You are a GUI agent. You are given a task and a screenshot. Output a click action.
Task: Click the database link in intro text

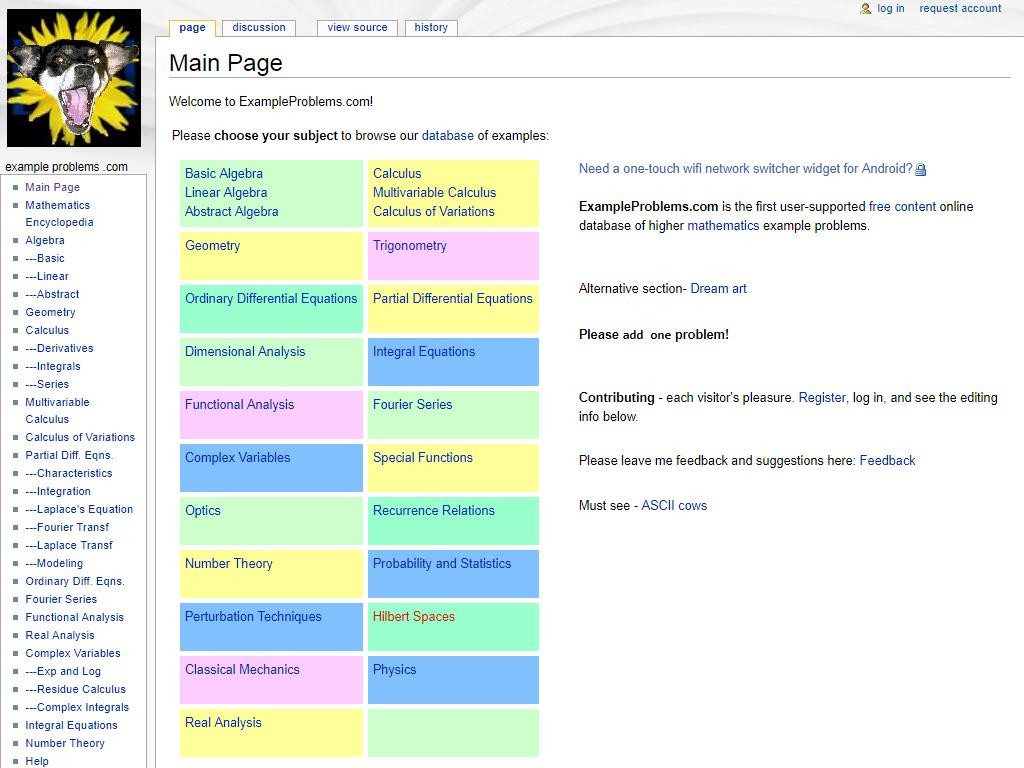click(447, 136)
